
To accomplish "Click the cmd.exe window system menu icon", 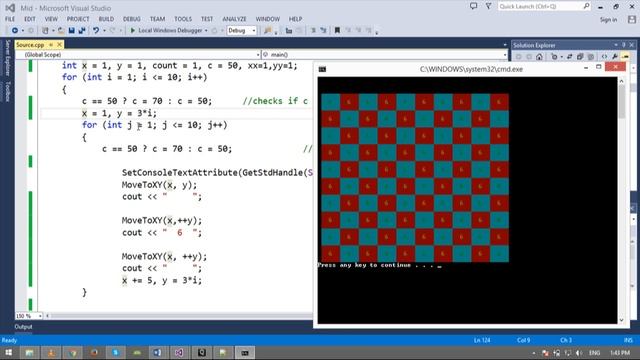I will pyautogui.click(x=322, y=69).
